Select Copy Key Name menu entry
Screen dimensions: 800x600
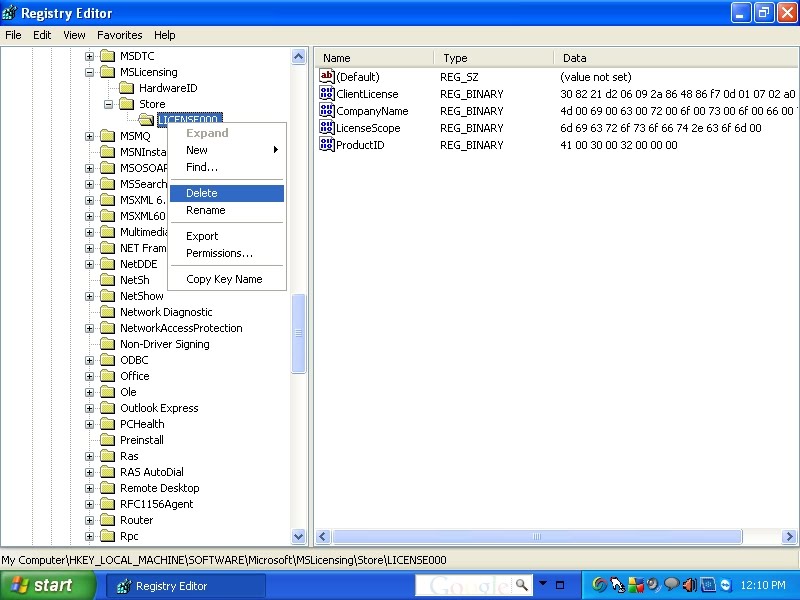pyautogui.click(x=227, y=279)
